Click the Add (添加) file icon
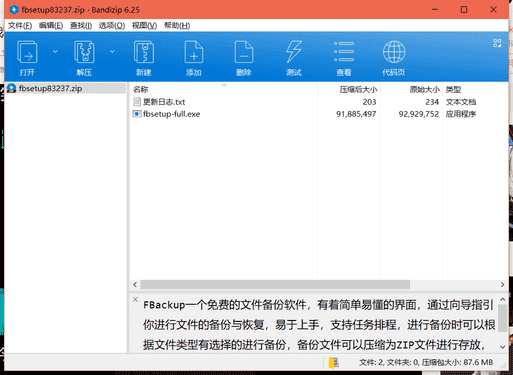This screenshot has width=513, height=375. [194, 52]
